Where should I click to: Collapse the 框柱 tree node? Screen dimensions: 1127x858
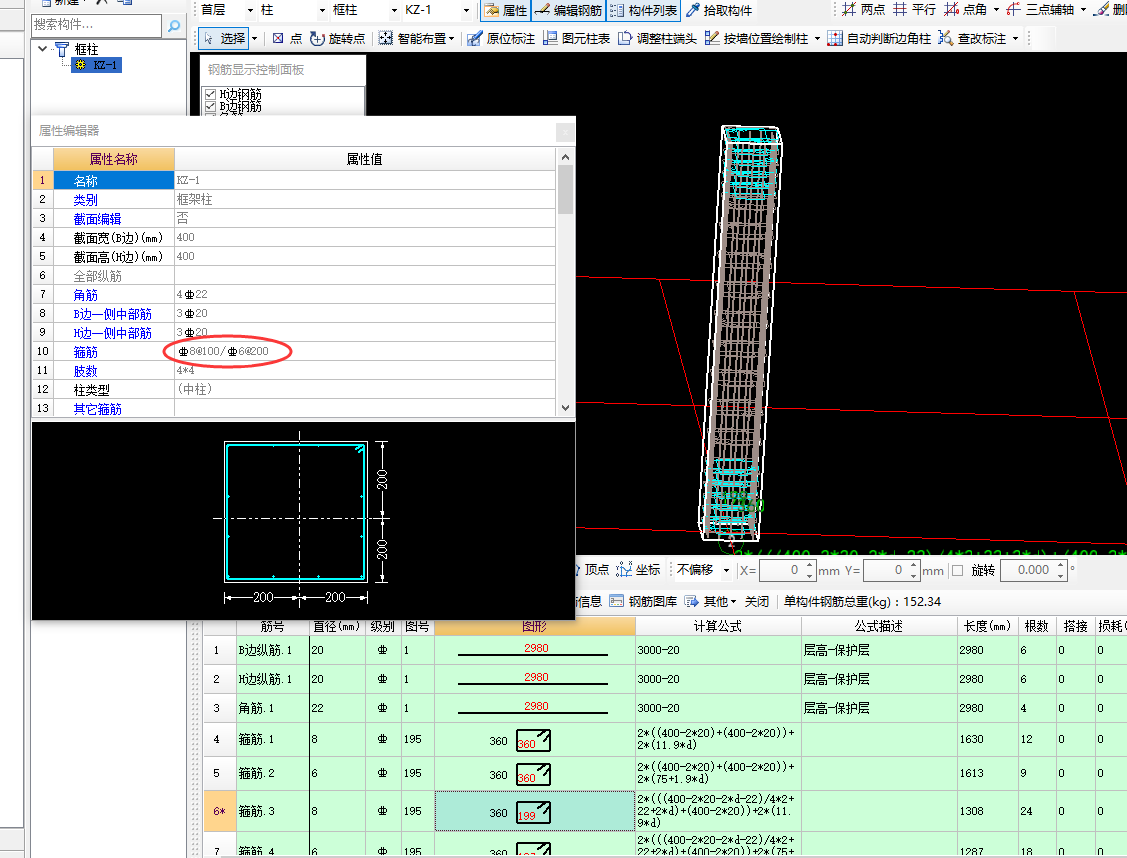[x=42, y=49]
